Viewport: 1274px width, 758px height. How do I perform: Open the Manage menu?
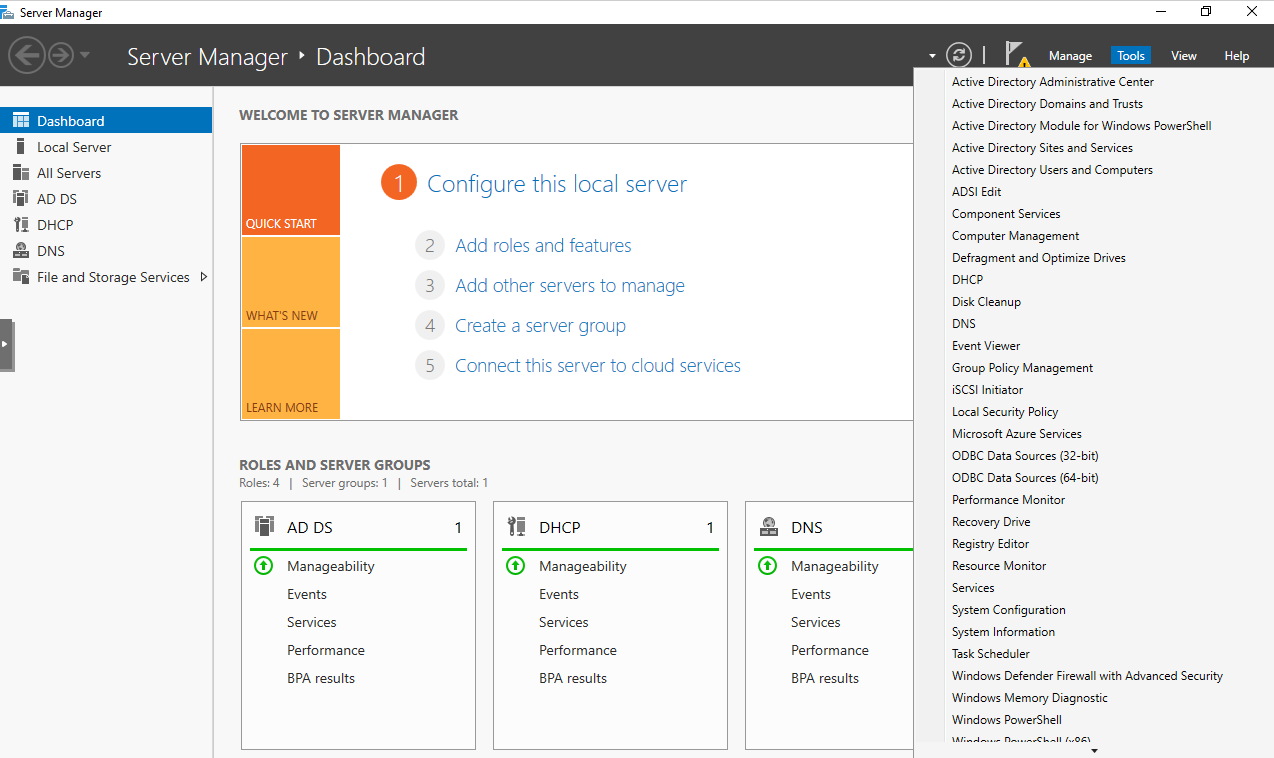(x=1070, y=56)
